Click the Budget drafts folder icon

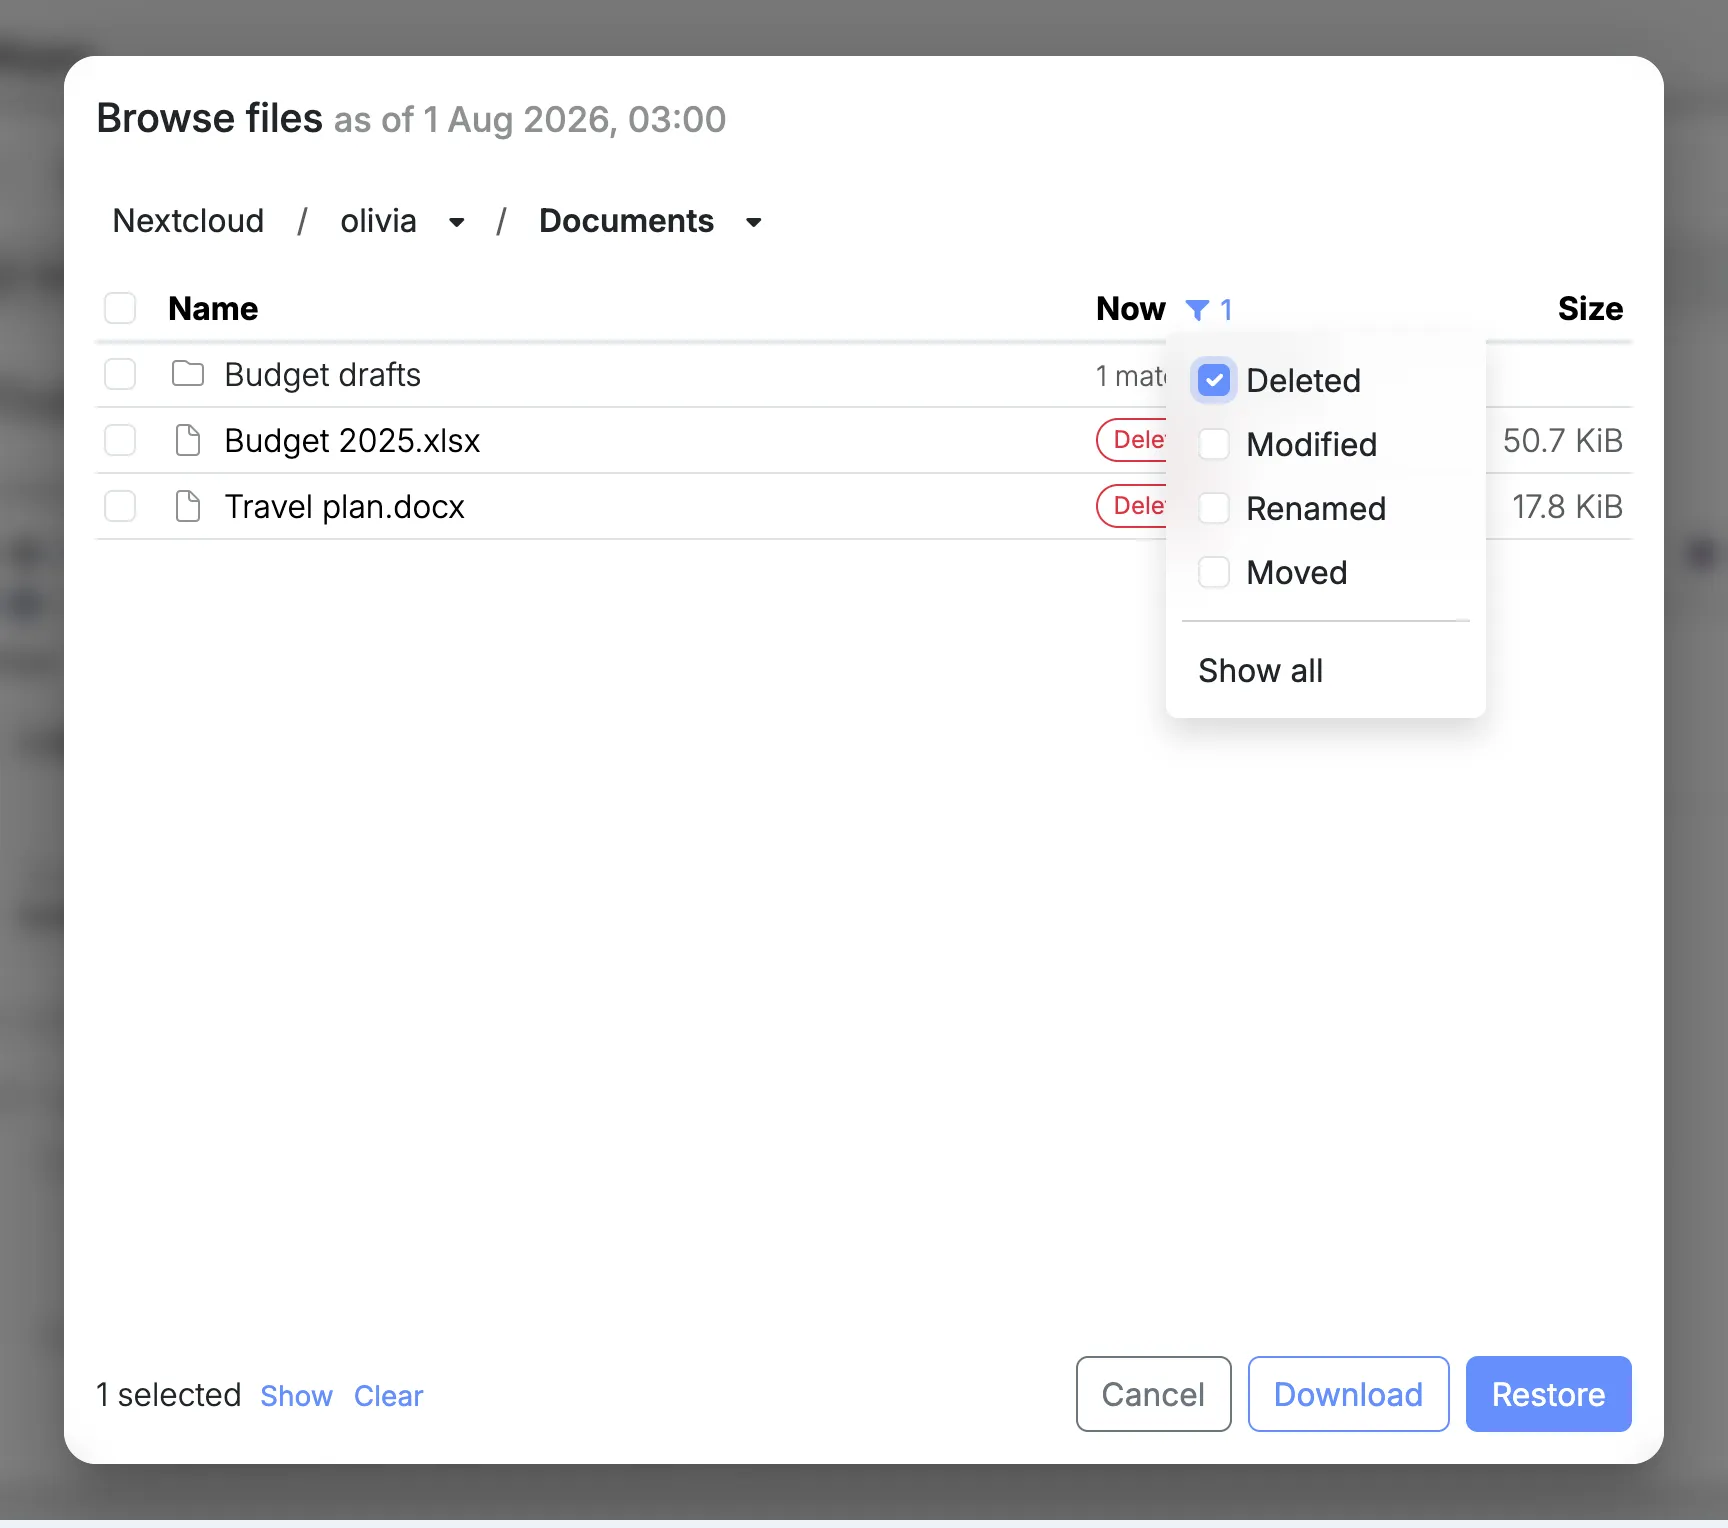[x=188, y=374]
